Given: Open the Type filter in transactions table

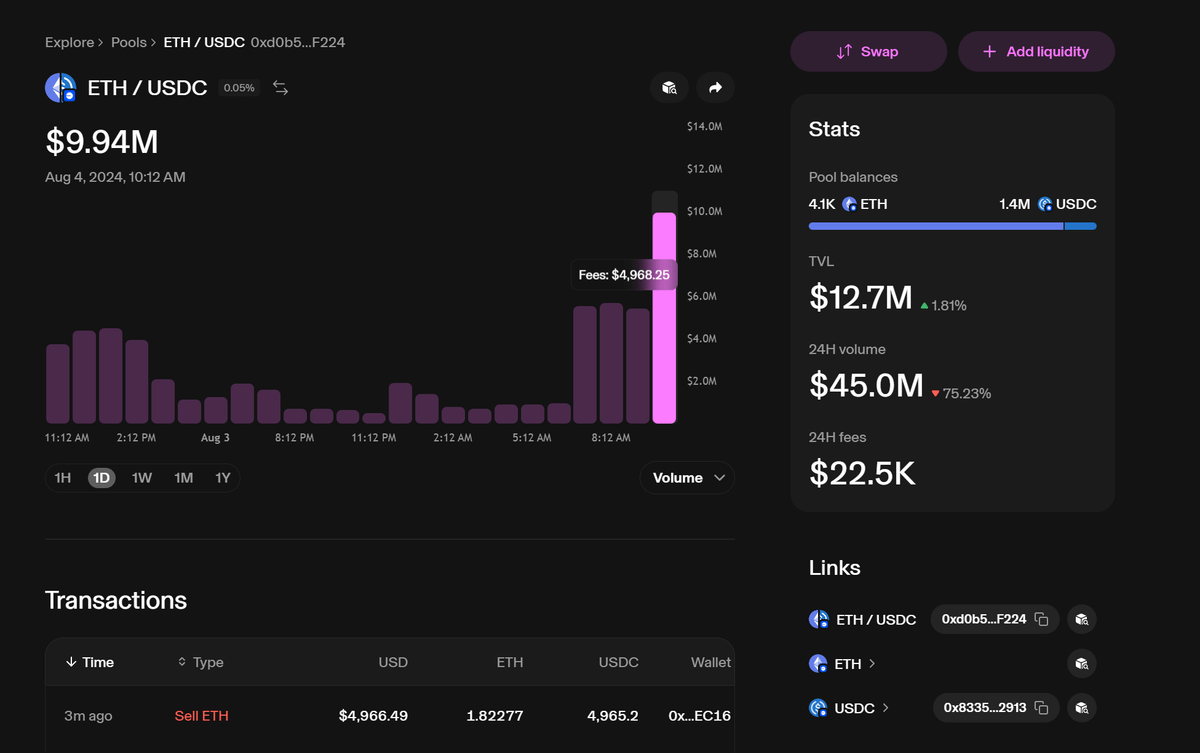Looking at the screenshot, I should point(200,662).
